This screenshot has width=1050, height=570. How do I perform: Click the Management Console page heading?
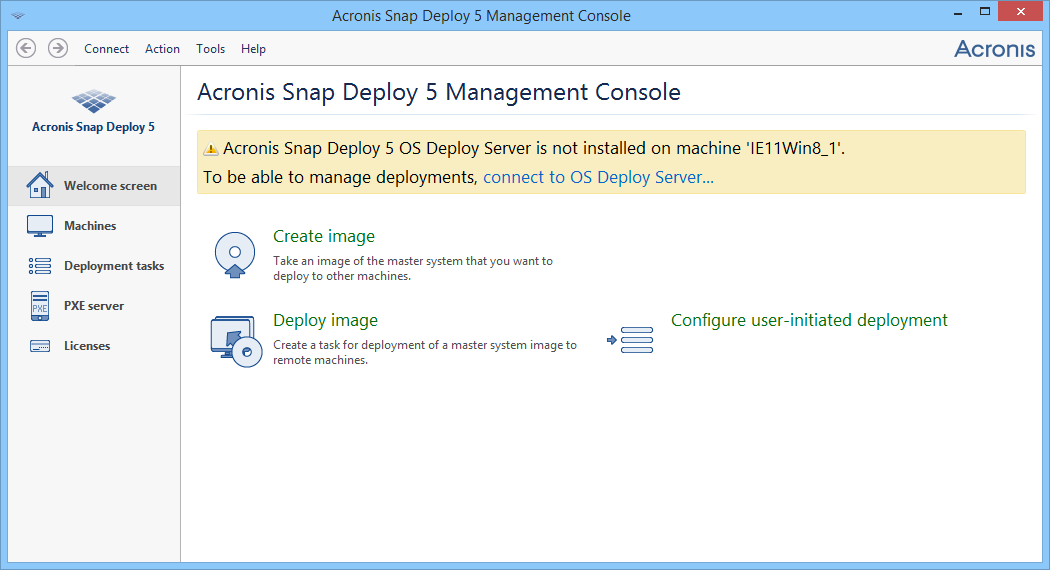[x=439, y=92]
